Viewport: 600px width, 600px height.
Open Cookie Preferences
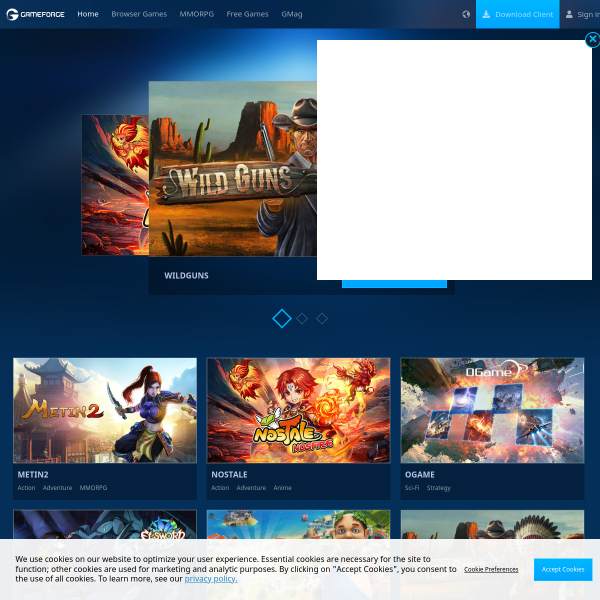pos(491,569)
